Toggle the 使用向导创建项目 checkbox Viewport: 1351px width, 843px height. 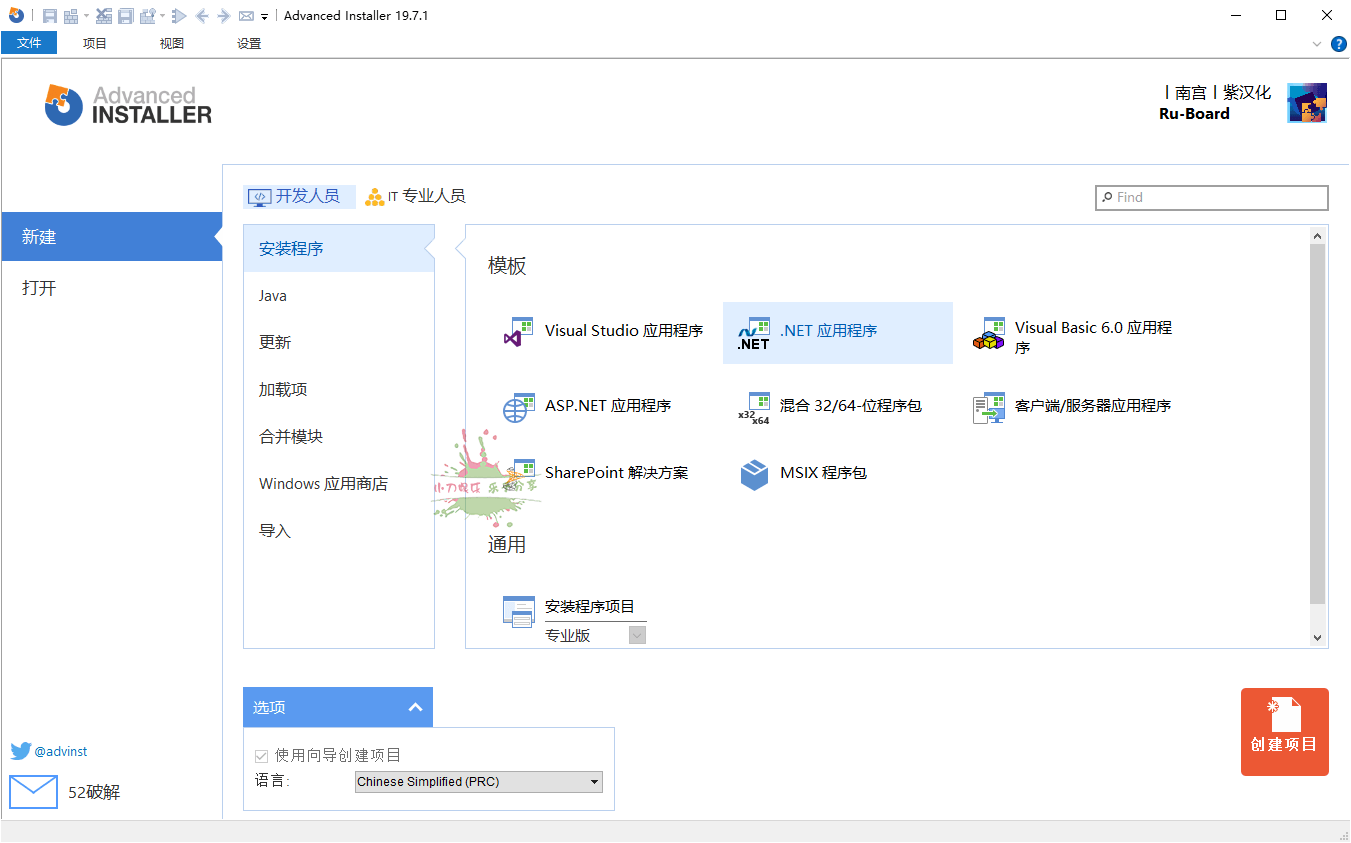click(x=261, y=755)
